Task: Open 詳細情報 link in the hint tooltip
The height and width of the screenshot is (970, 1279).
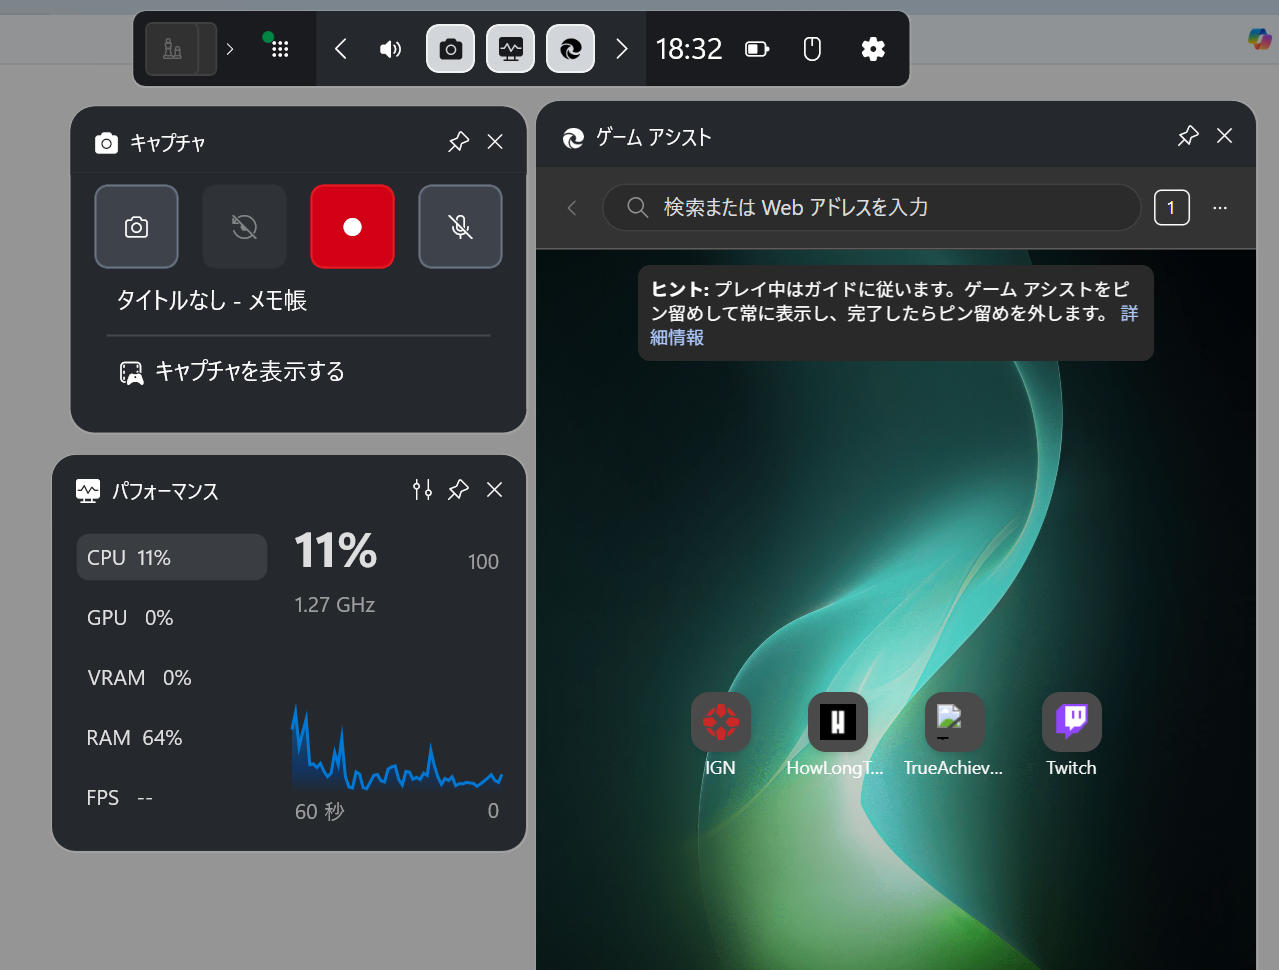Action: [676, 337]
